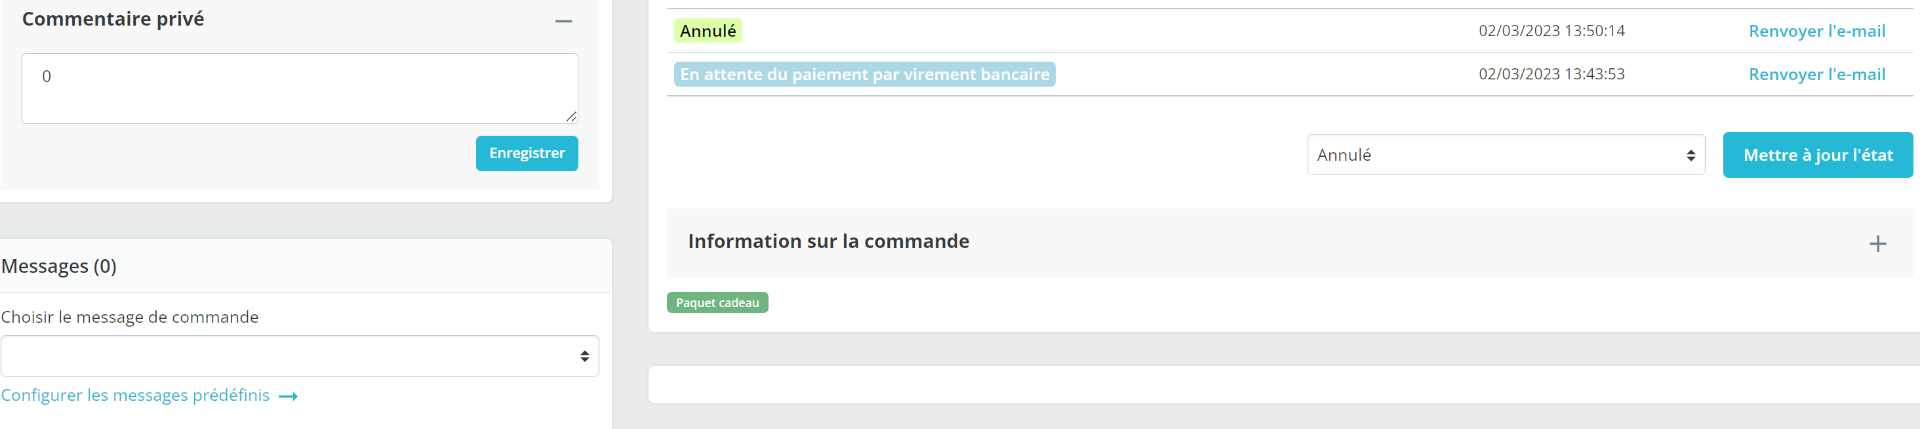
Task: Collapse the Commentaire privé section with minus icon
Action: point(564,20)
